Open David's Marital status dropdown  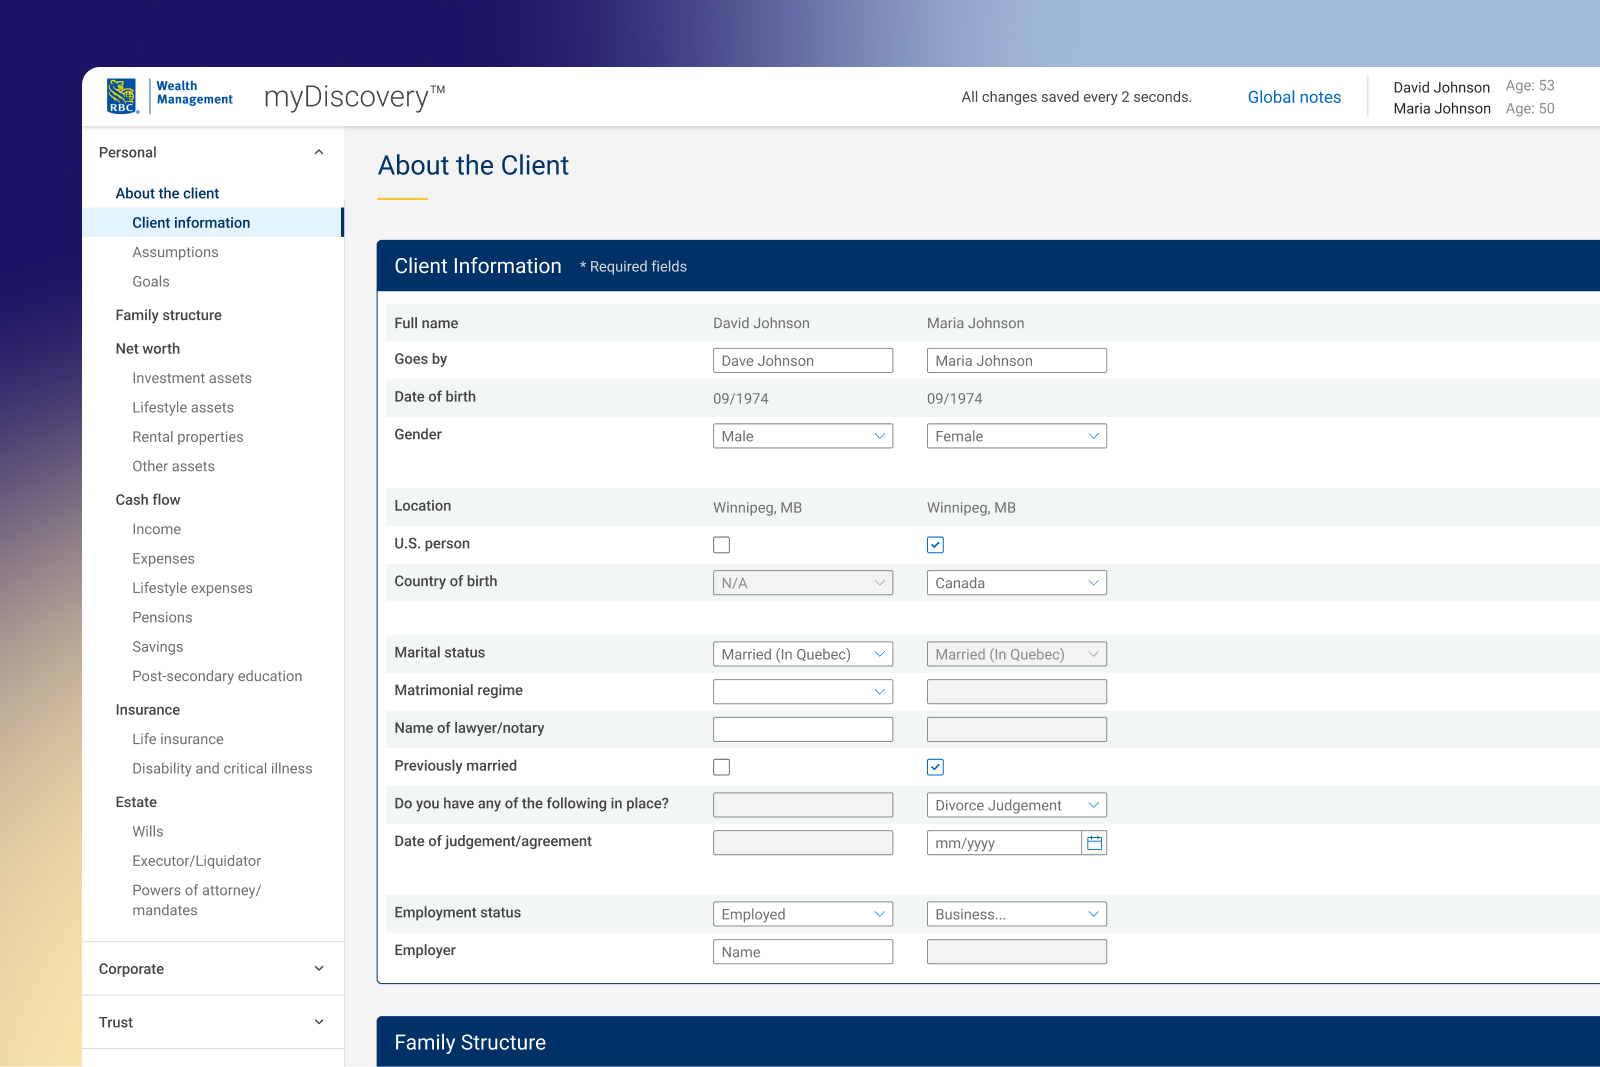tap(803, 654)
